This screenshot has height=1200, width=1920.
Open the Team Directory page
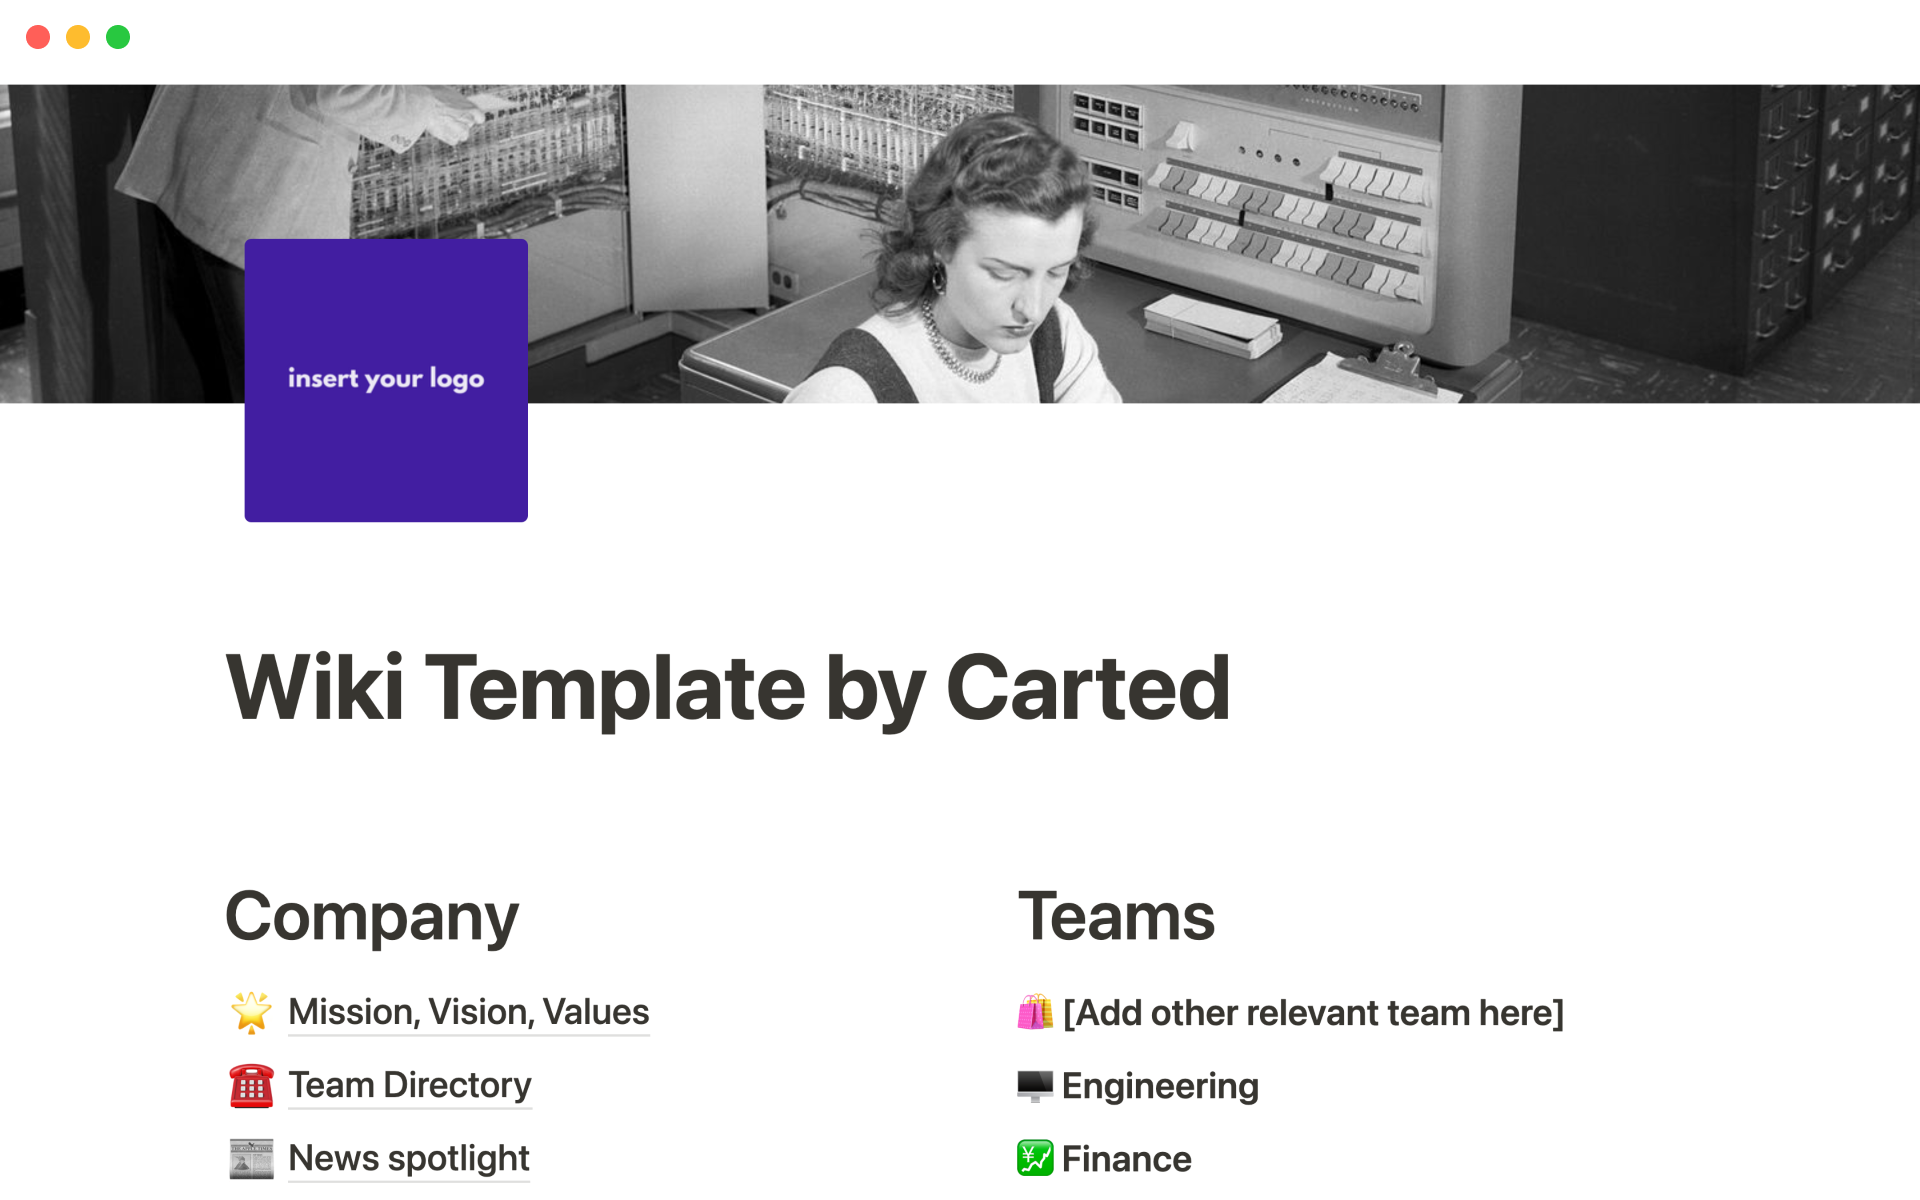pos(409,1085)
